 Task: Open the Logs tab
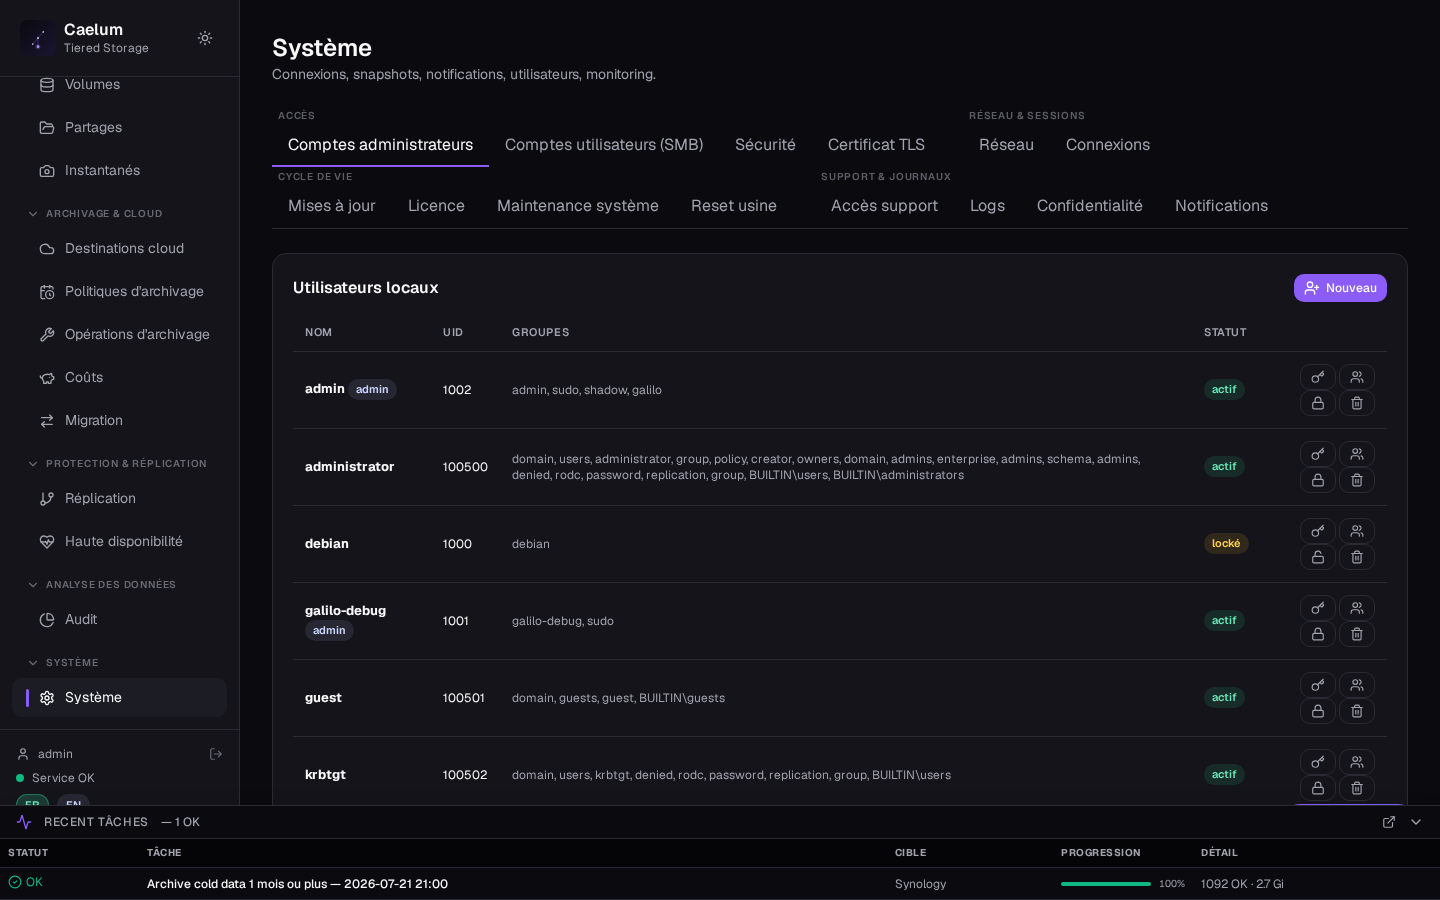click(x=987, y=206)
